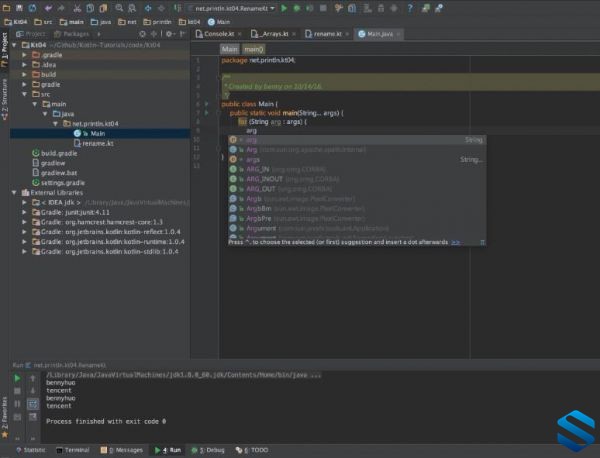Click the Kt04 breadcrumb in navigation bar
The height and width of the screenshot is (458, 600).
point(16,22)
